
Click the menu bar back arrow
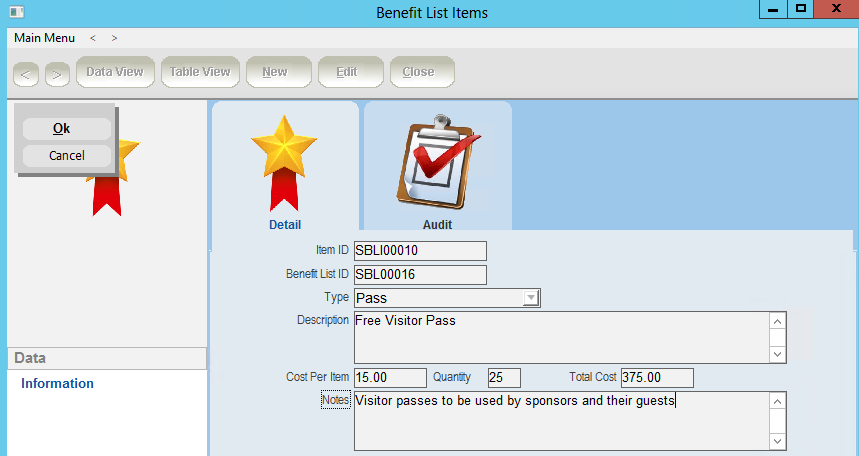tap(93, 38)
